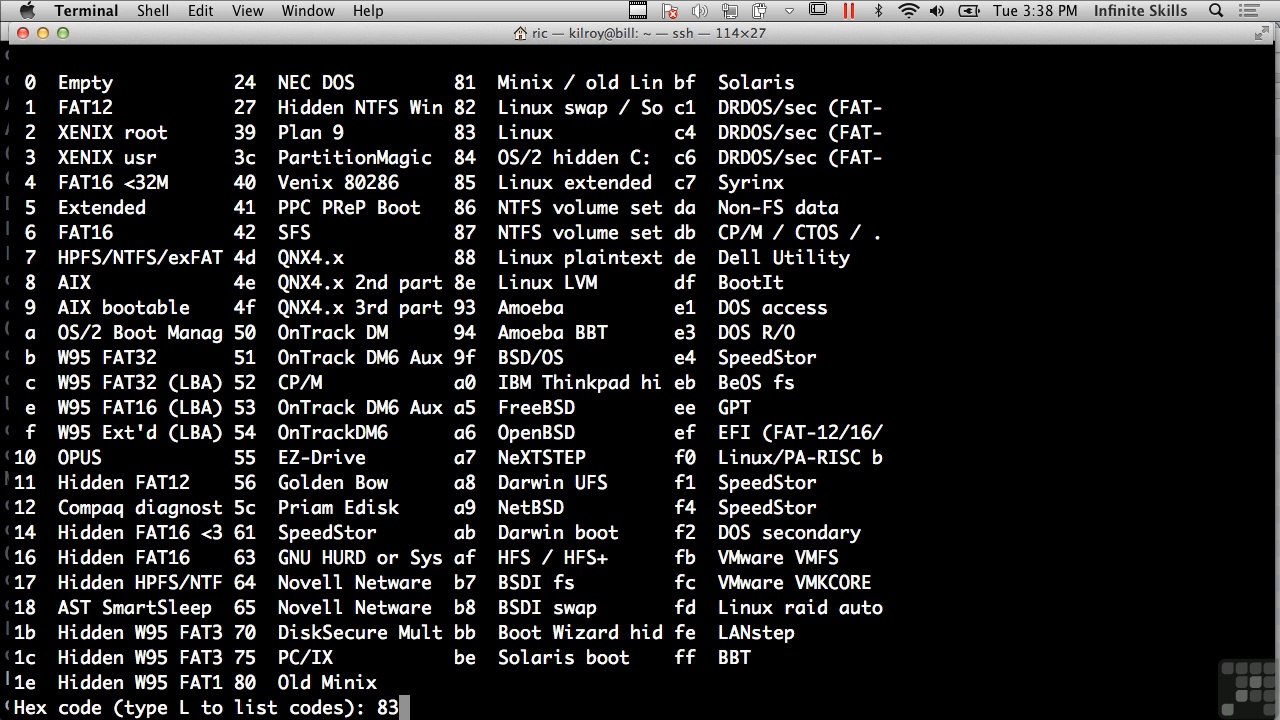This screenshot has height=720, width=1280.
Task: Zoom the Terminal window with green button
Action: 63,33
